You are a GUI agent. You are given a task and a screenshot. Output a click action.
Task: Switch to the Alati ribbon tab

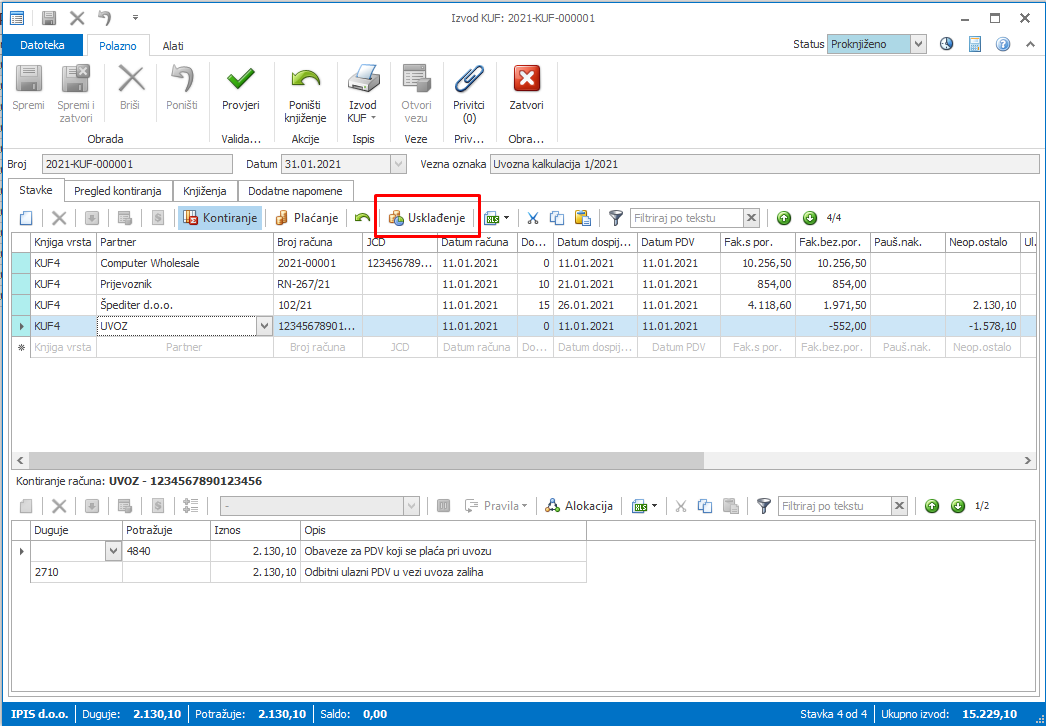173,46
